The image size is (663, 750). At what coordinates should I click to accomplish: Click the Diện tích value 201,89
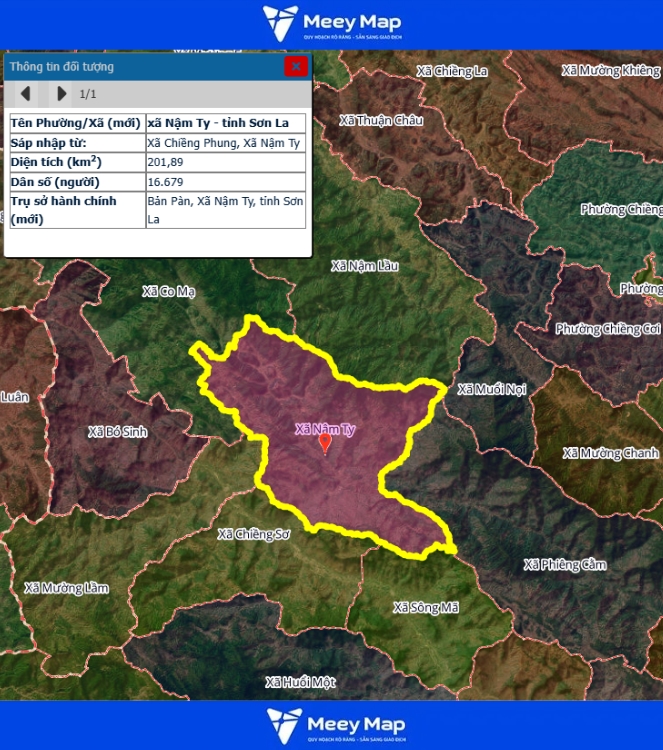[x=166, y=162]
